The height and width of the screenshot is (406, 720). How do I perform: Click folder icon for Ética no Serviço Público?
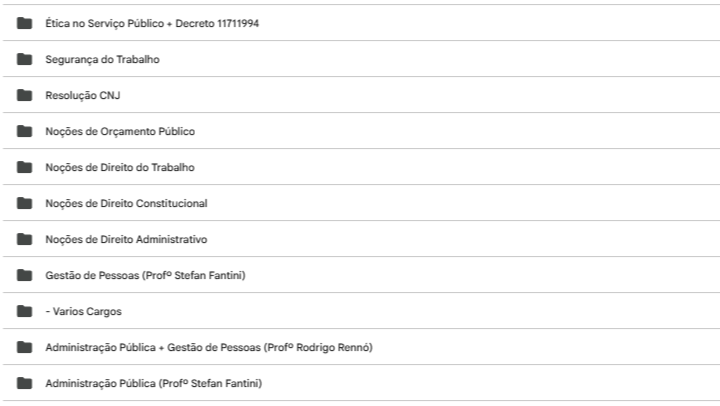click(24, 23)
